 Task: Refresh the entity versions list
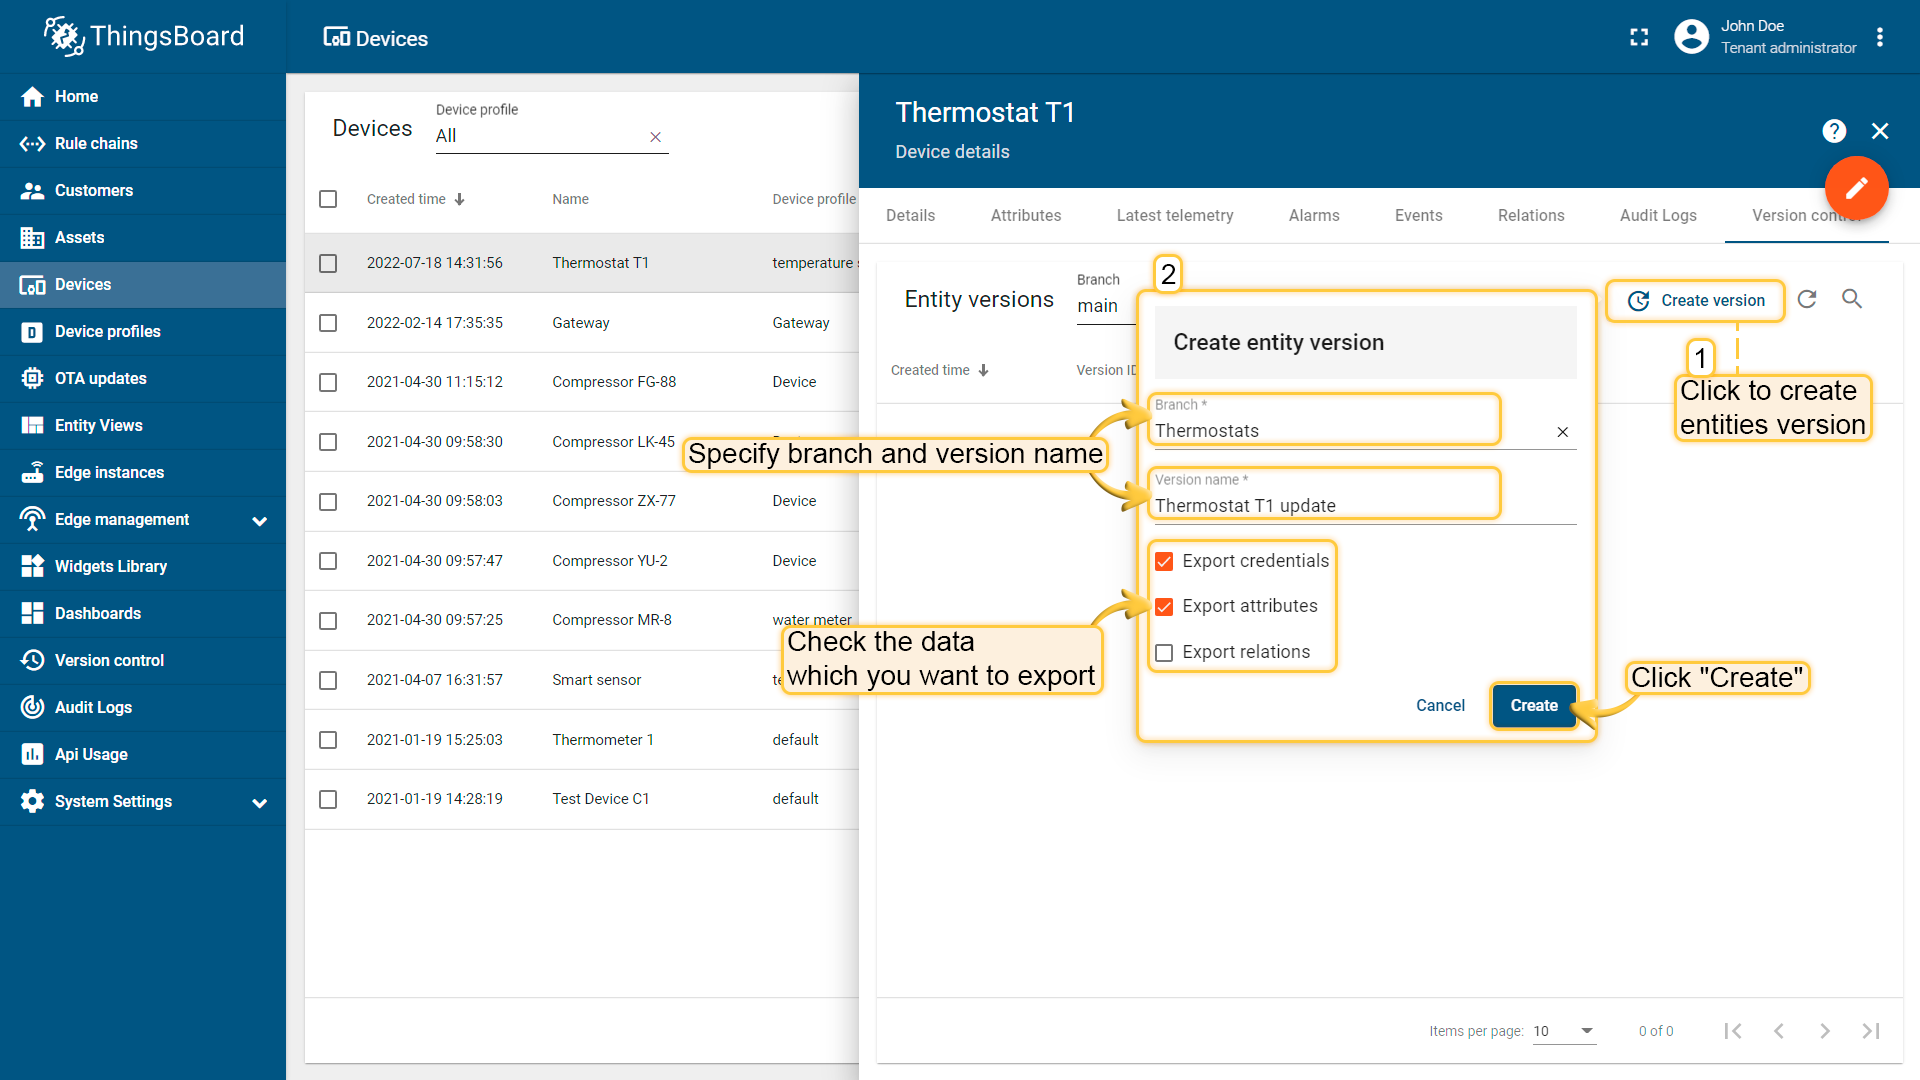click(x=1807, y=299)
